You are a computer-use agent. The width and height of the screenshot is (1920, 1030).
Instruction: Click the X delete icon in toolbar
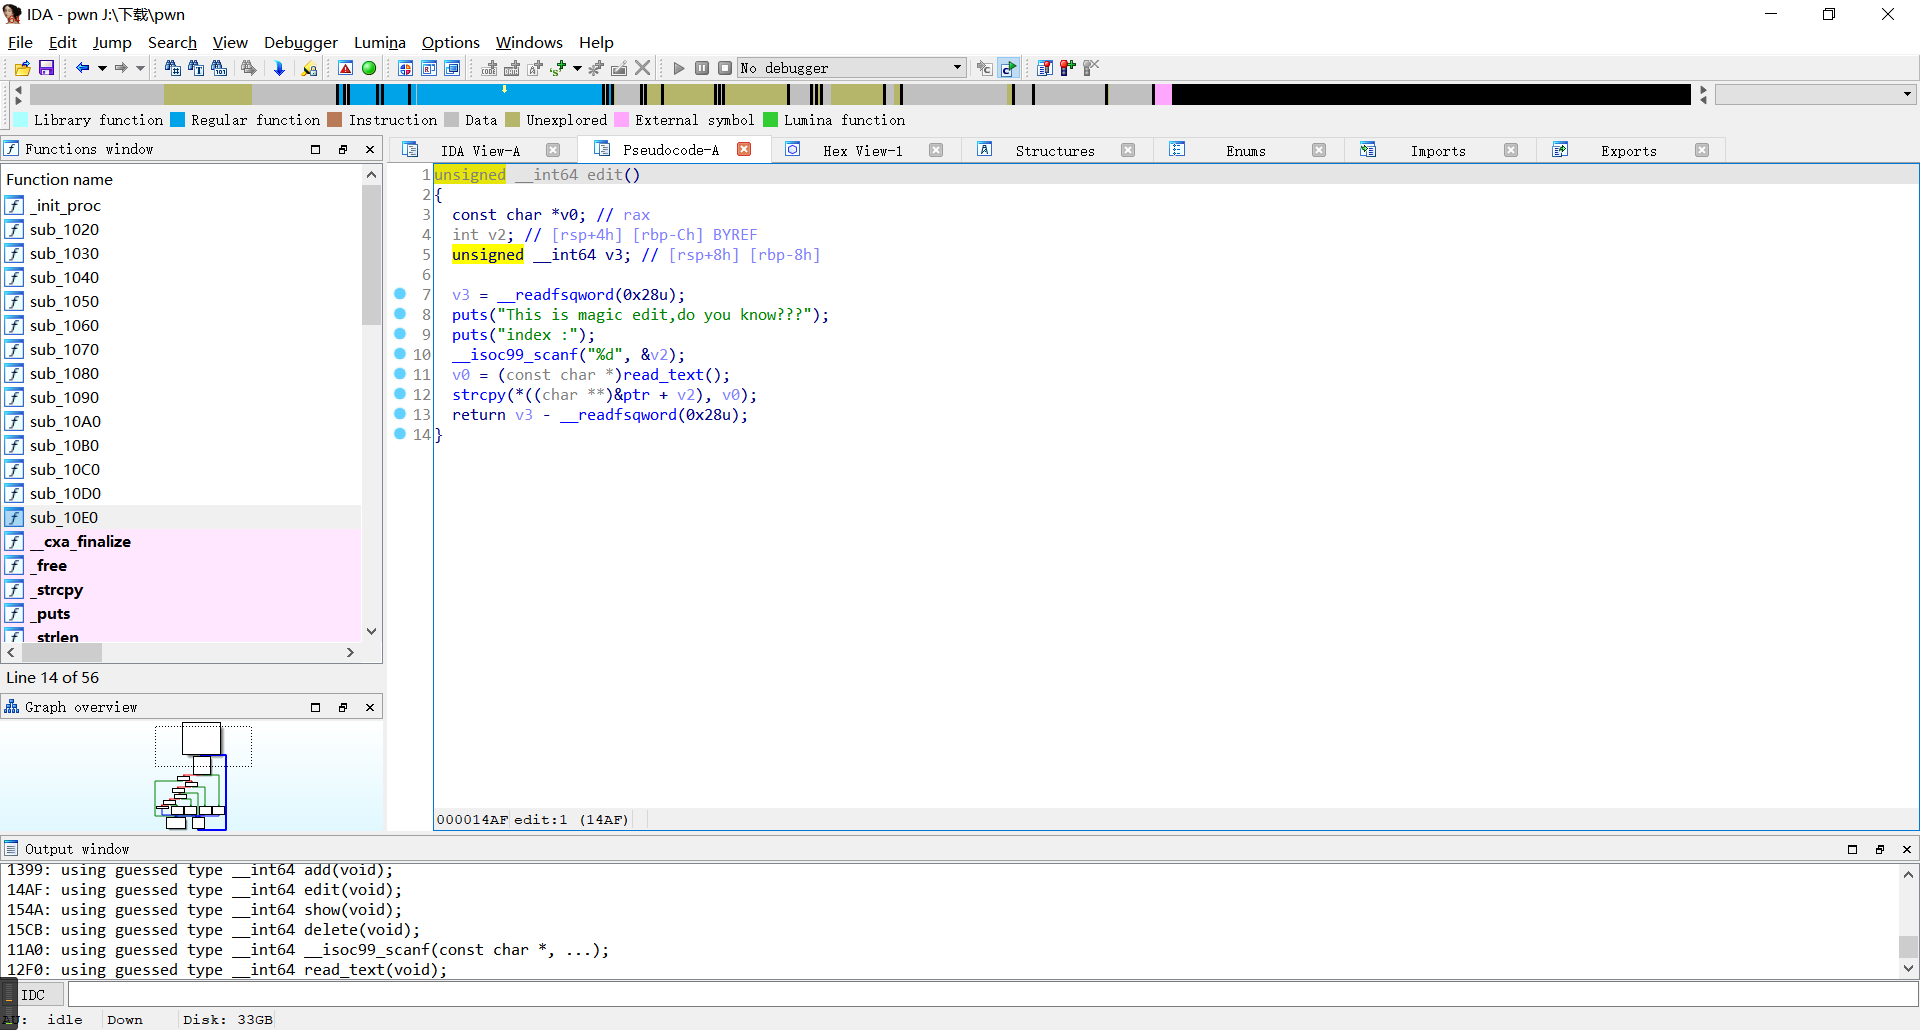click(643, 68)
